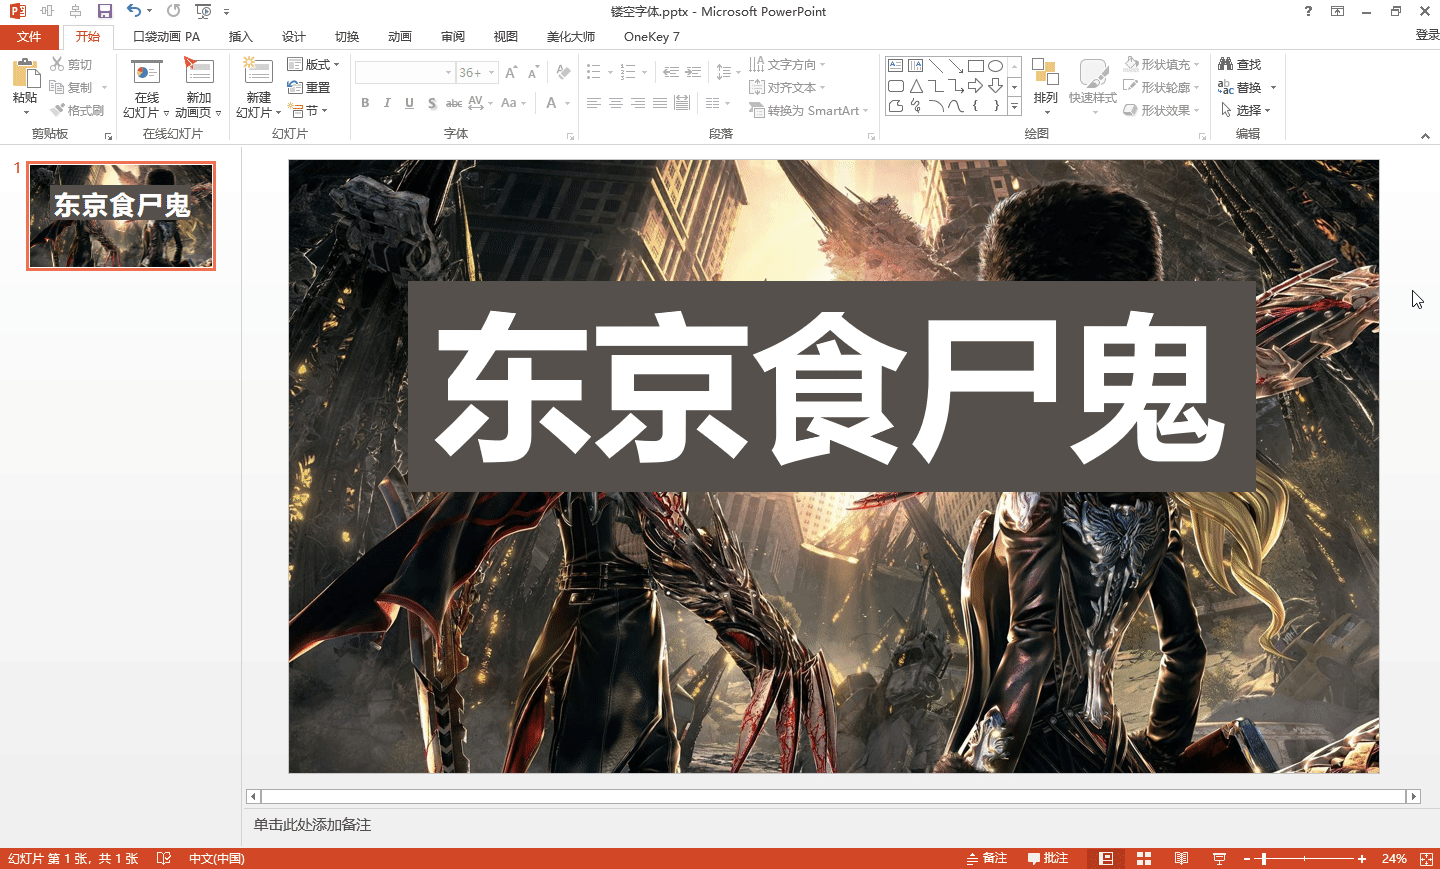Toggle Strikethrough formatting
The image size is (1440, 869).
(x=454, y=103)
